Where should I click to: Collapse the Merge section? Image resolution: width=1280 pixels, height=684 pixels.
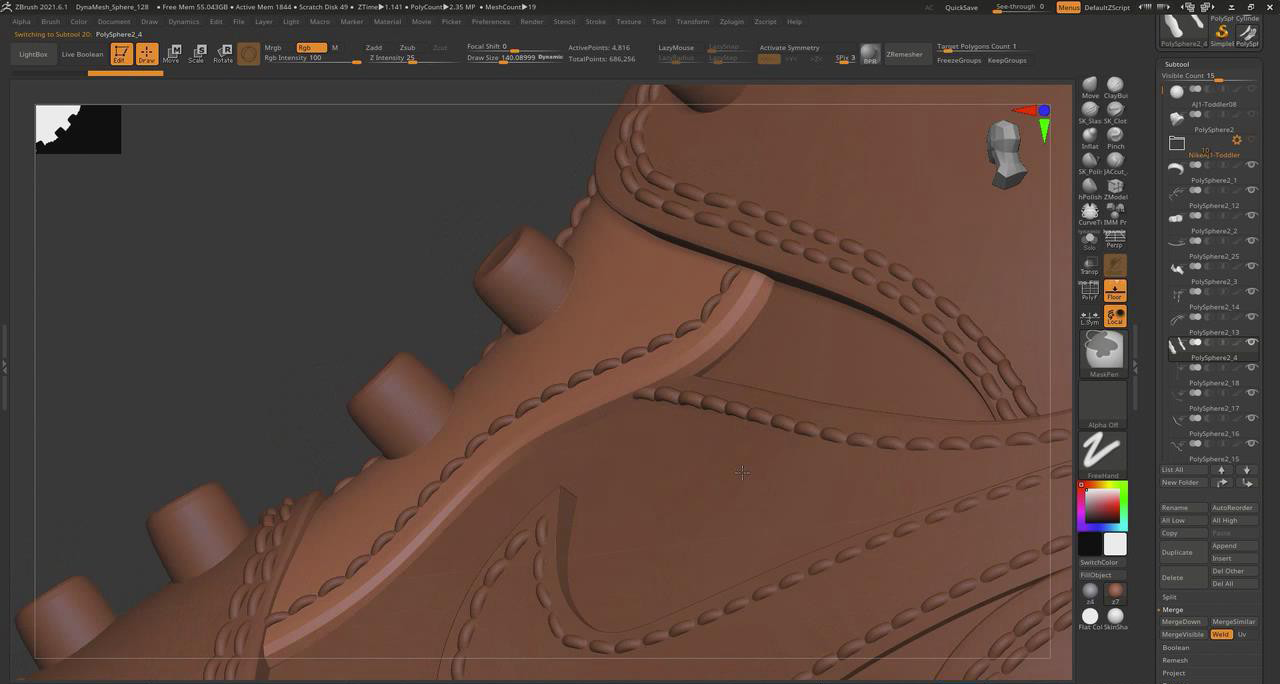[1172, 609]
